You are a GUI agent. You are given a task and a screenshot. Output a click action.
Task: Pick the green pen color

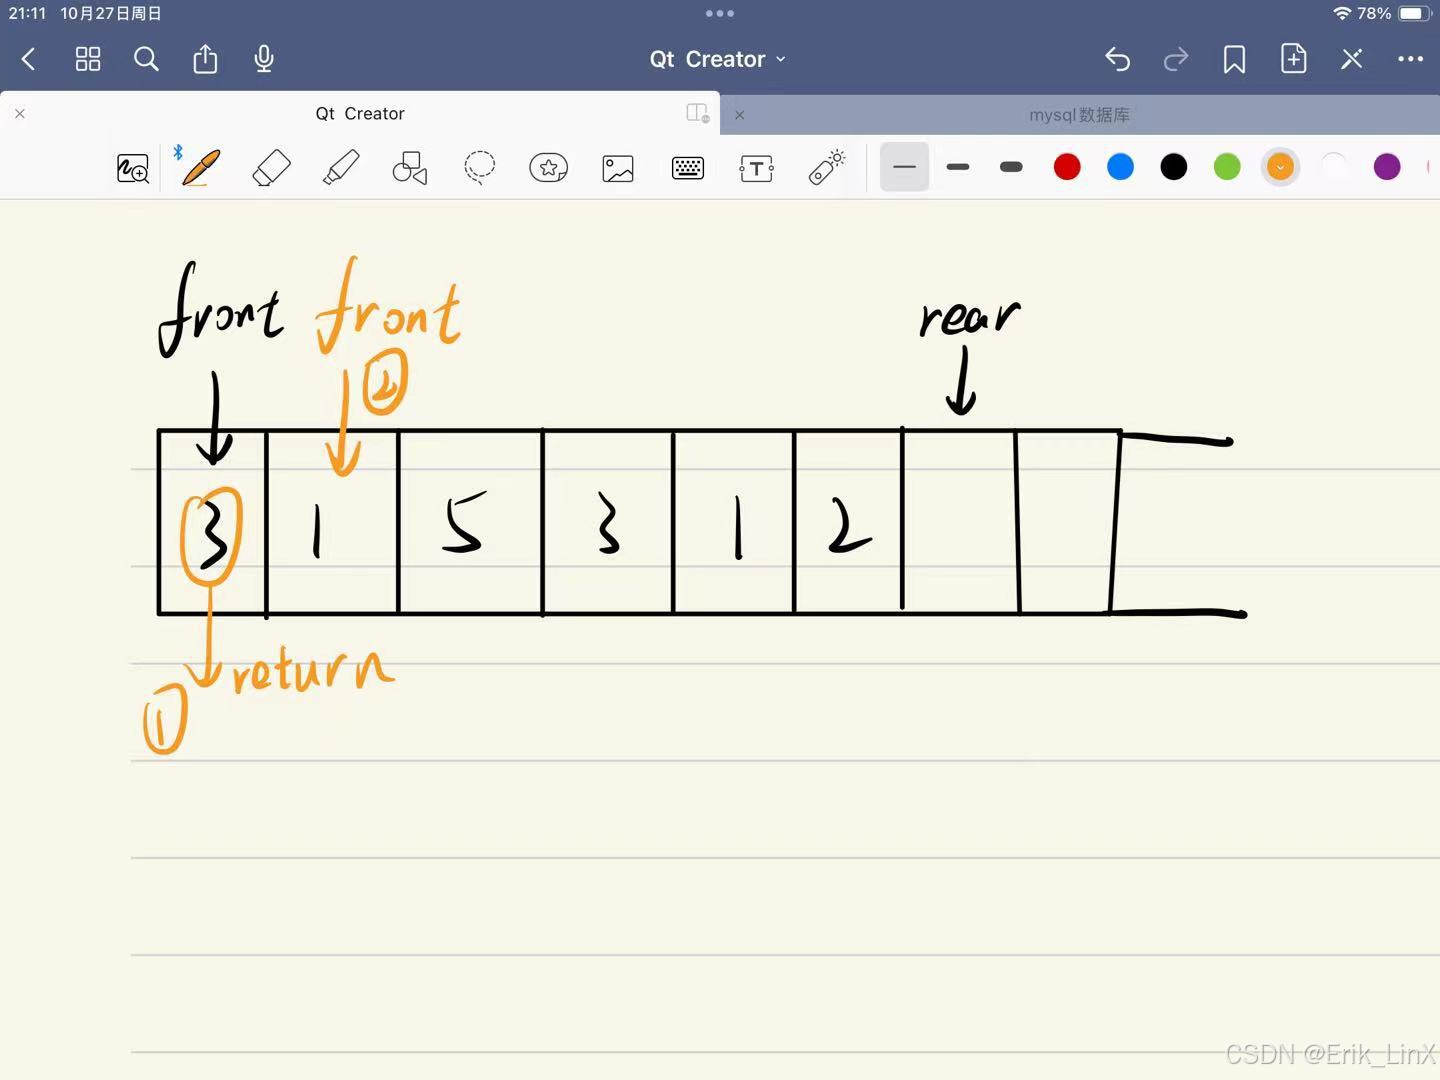click(1227, 167)
